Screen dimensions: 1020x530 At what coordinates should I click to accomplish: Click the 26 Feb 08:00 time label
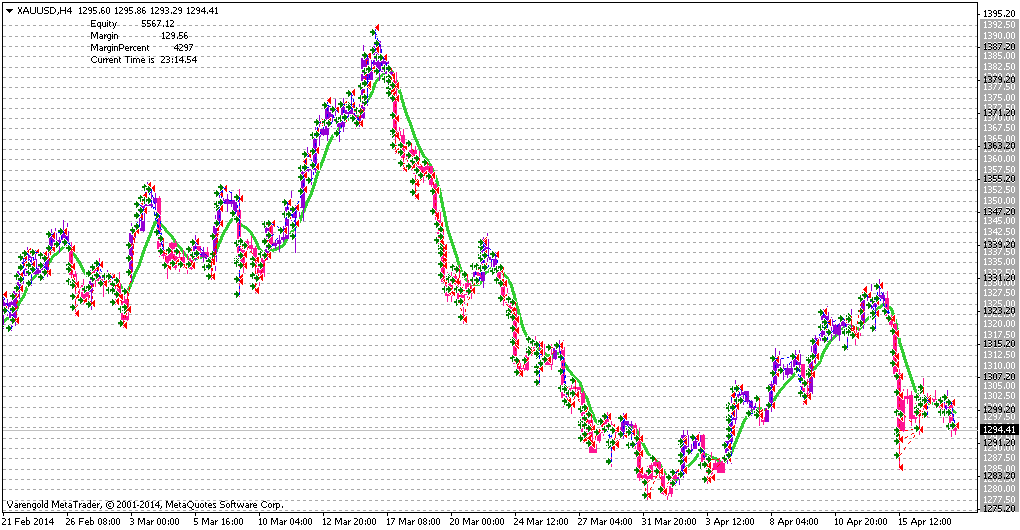(x=93, y=522)
